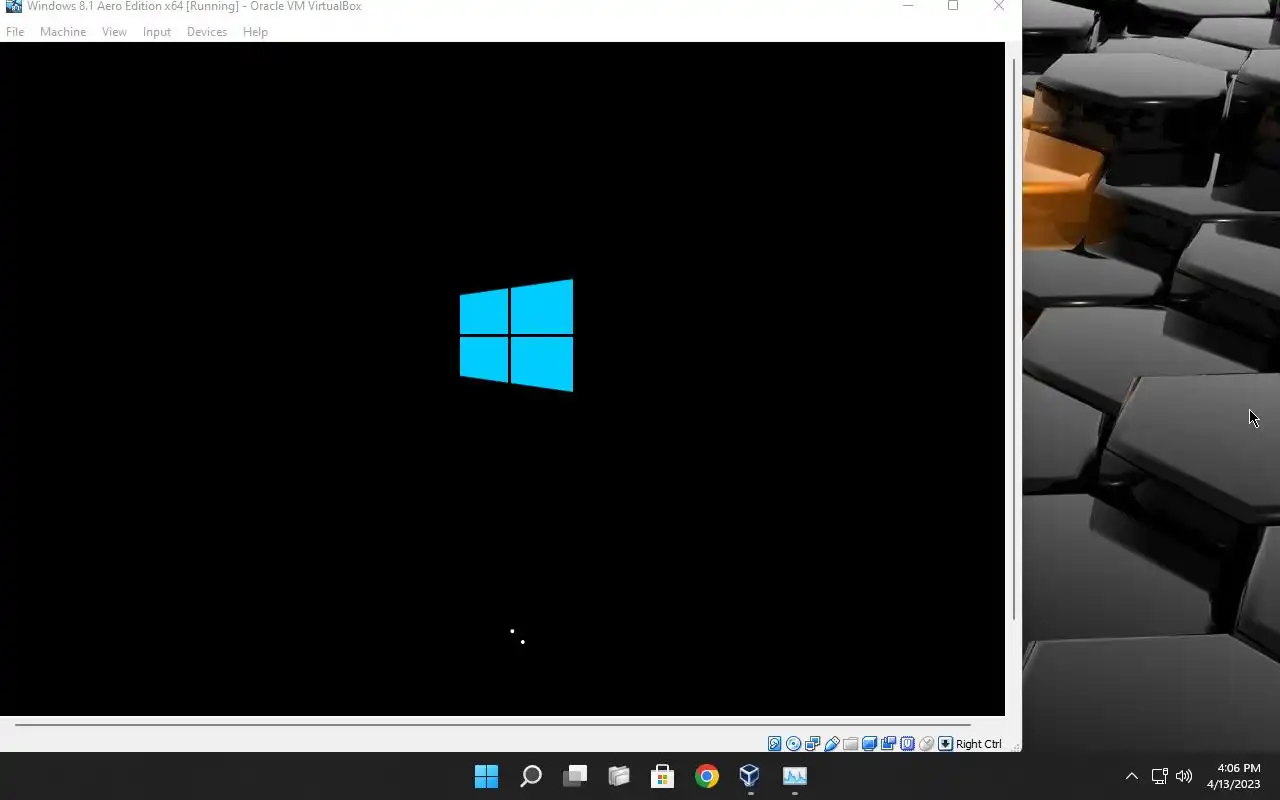
Task: Click the VirtualBox title bar app icon
Action: (13, 6)
